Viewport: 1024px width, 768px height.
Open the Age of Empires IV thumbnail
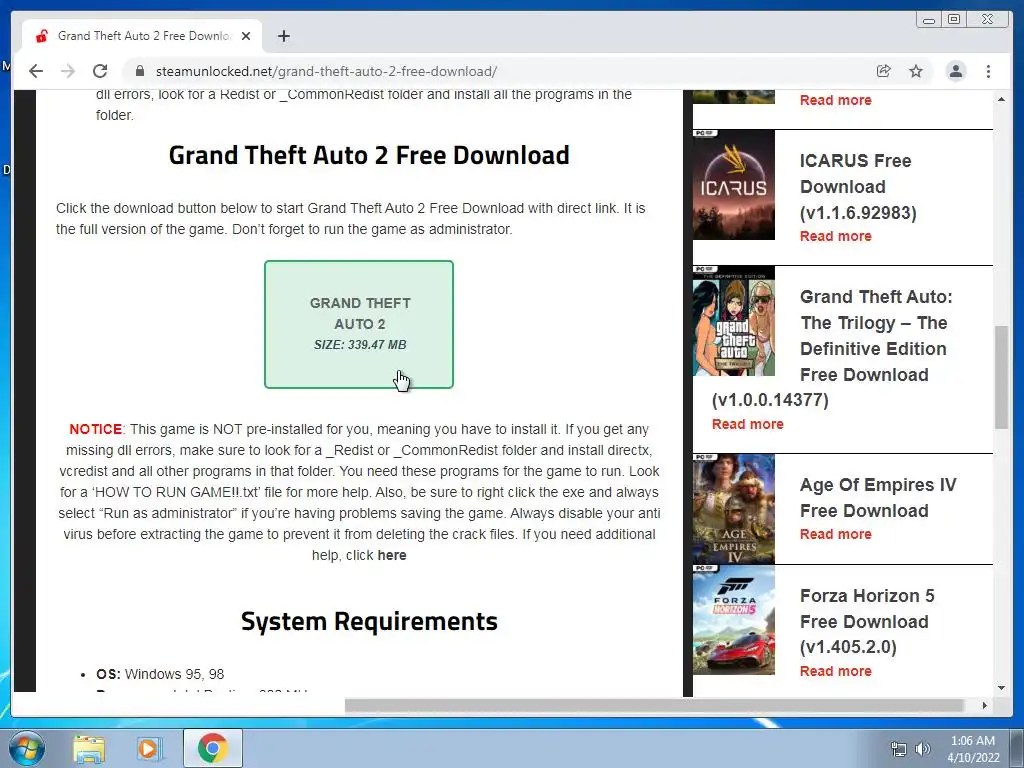(733, 509)
